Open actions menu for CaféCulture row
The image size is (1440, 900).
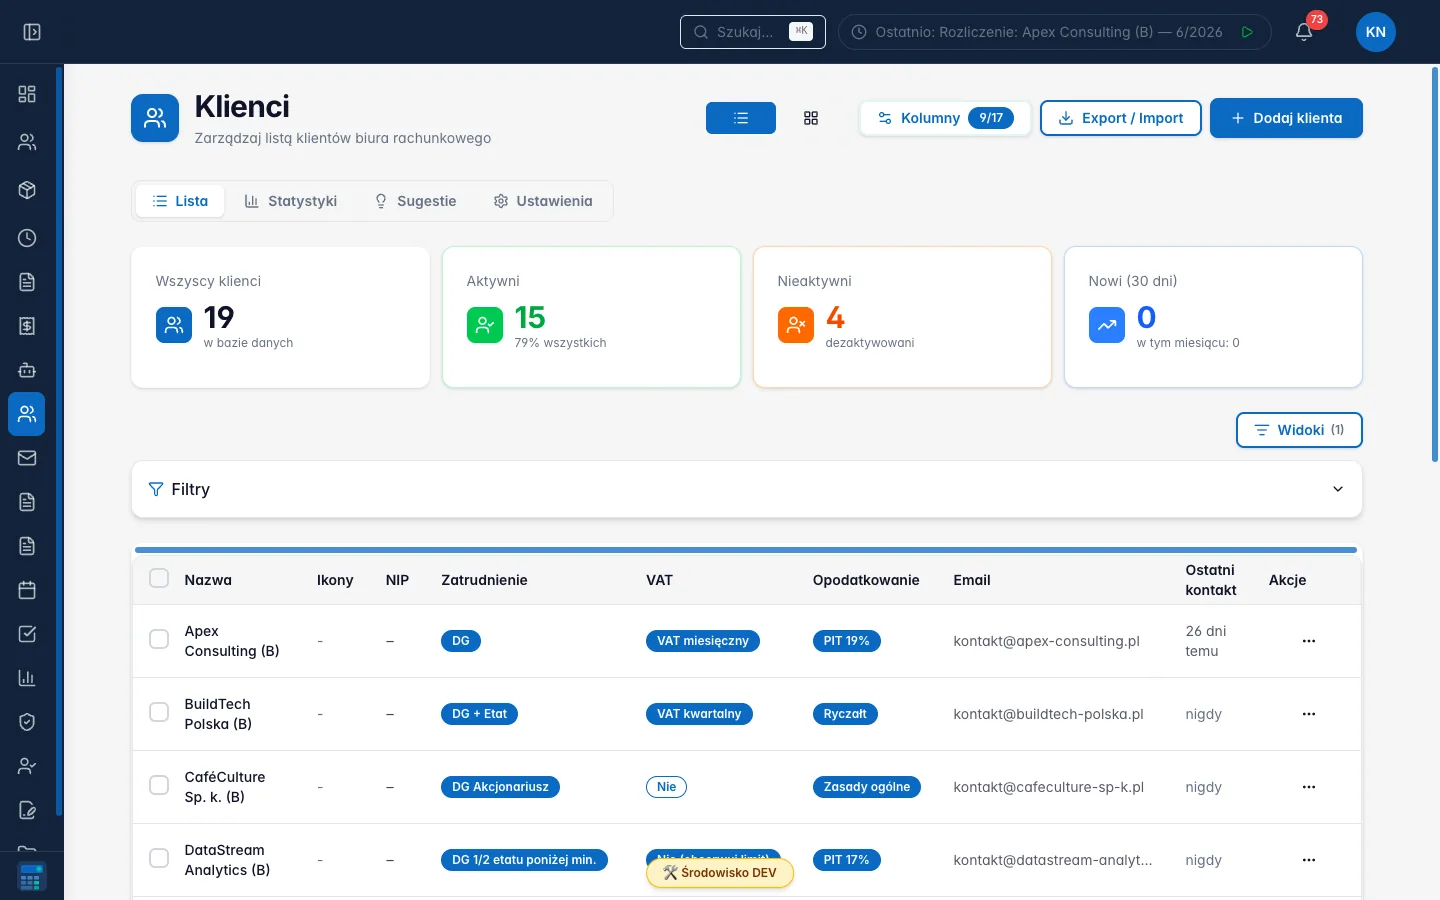click(x=1309, y=787)
